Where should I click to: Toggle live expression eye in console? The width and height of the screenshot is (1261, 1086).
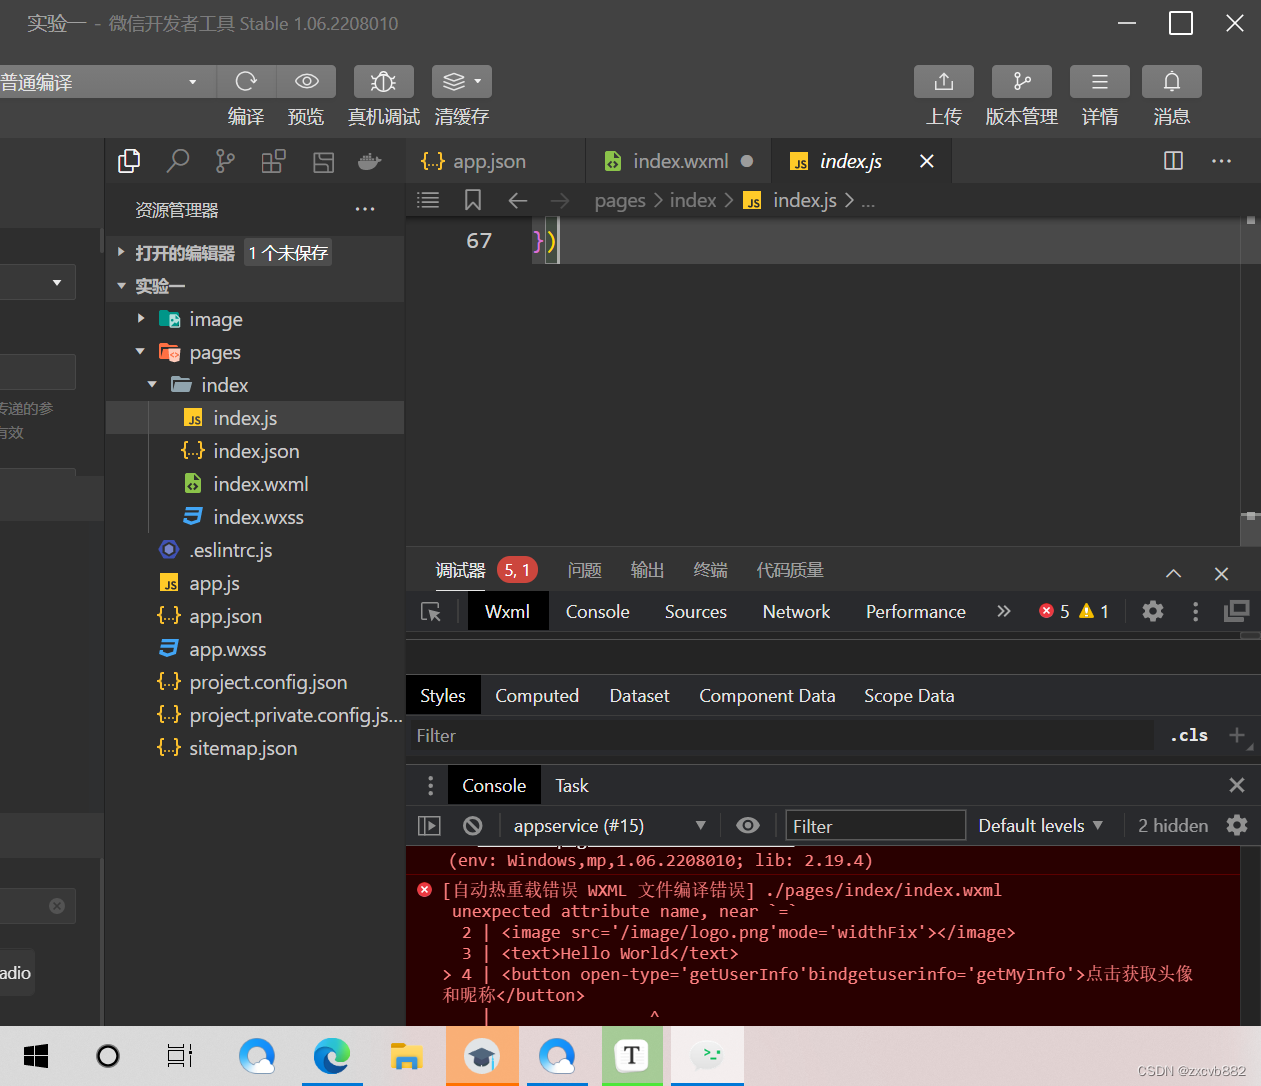coord(748,825)
